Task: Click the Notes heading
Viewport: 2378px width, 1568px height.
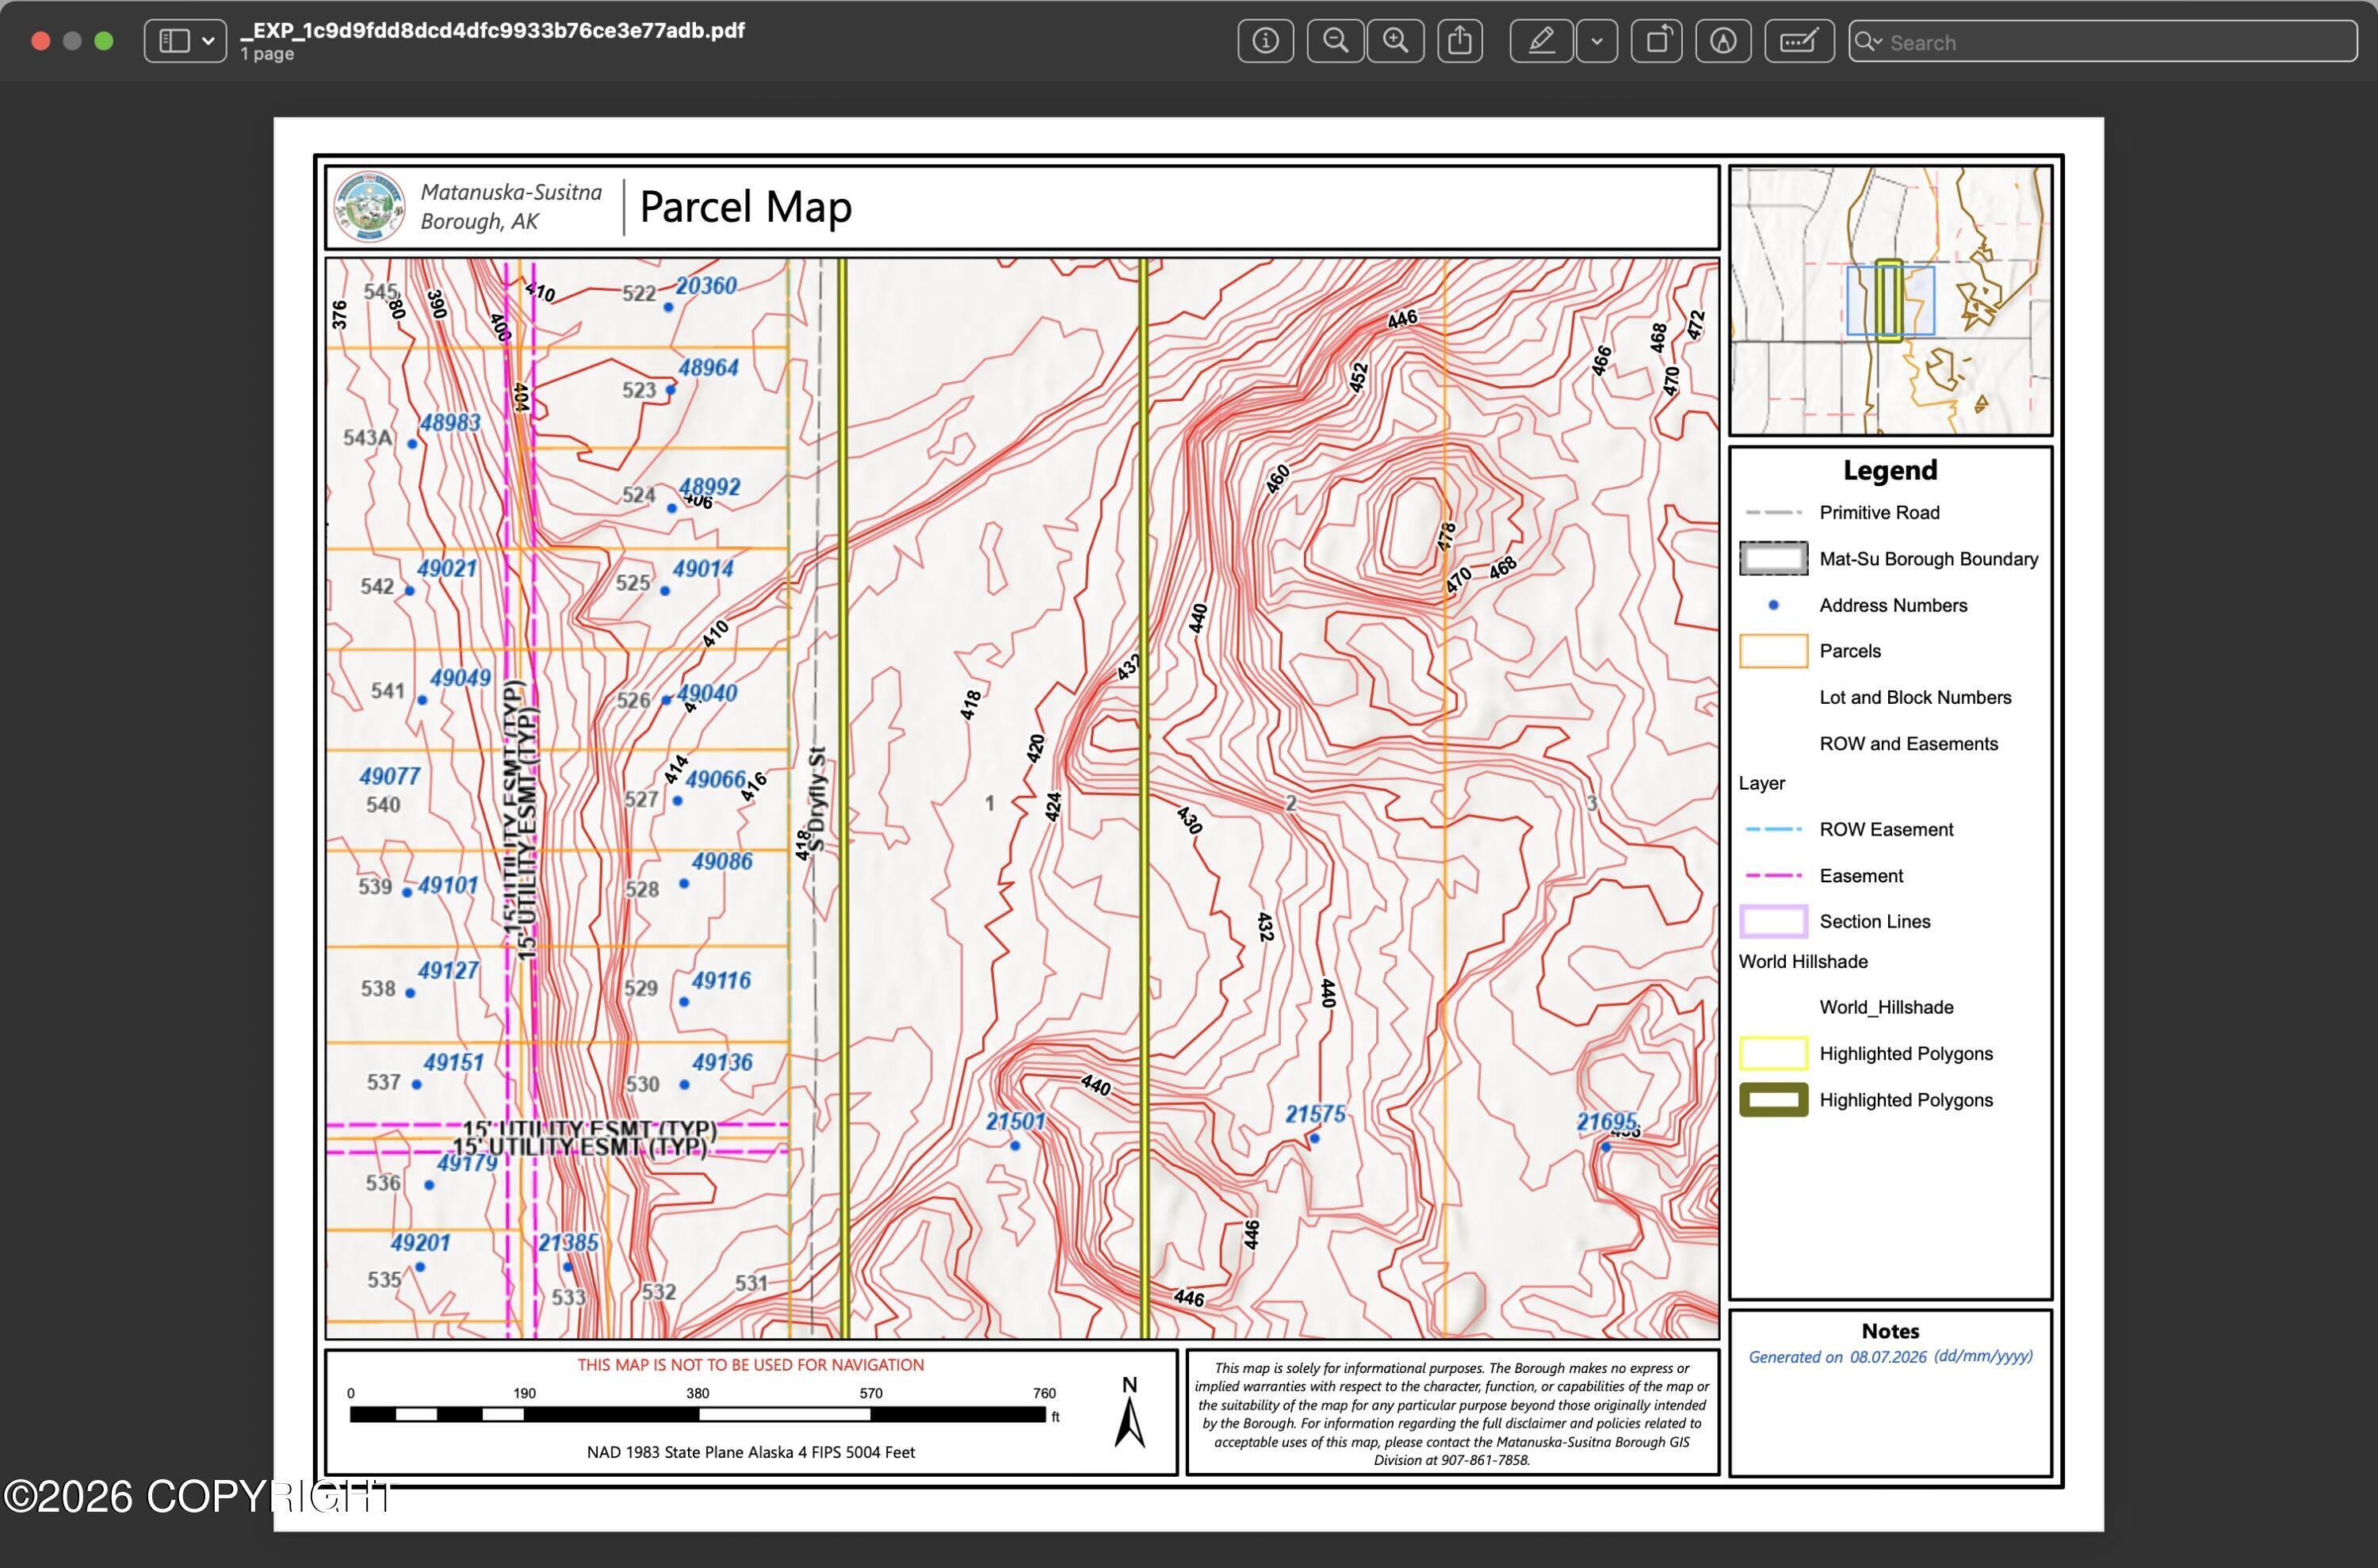Action: coord(1890,1331)
